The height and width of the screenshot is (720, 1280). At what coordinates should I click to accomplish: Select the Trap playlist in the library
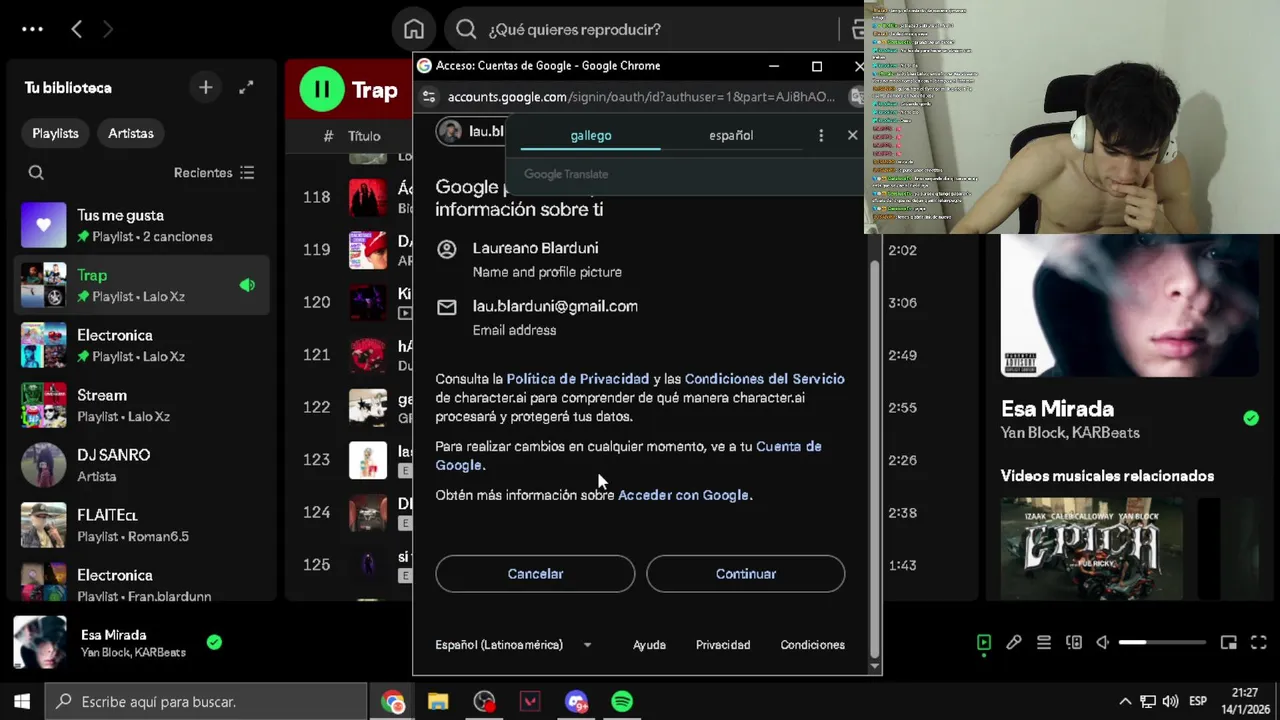(142, 285)
